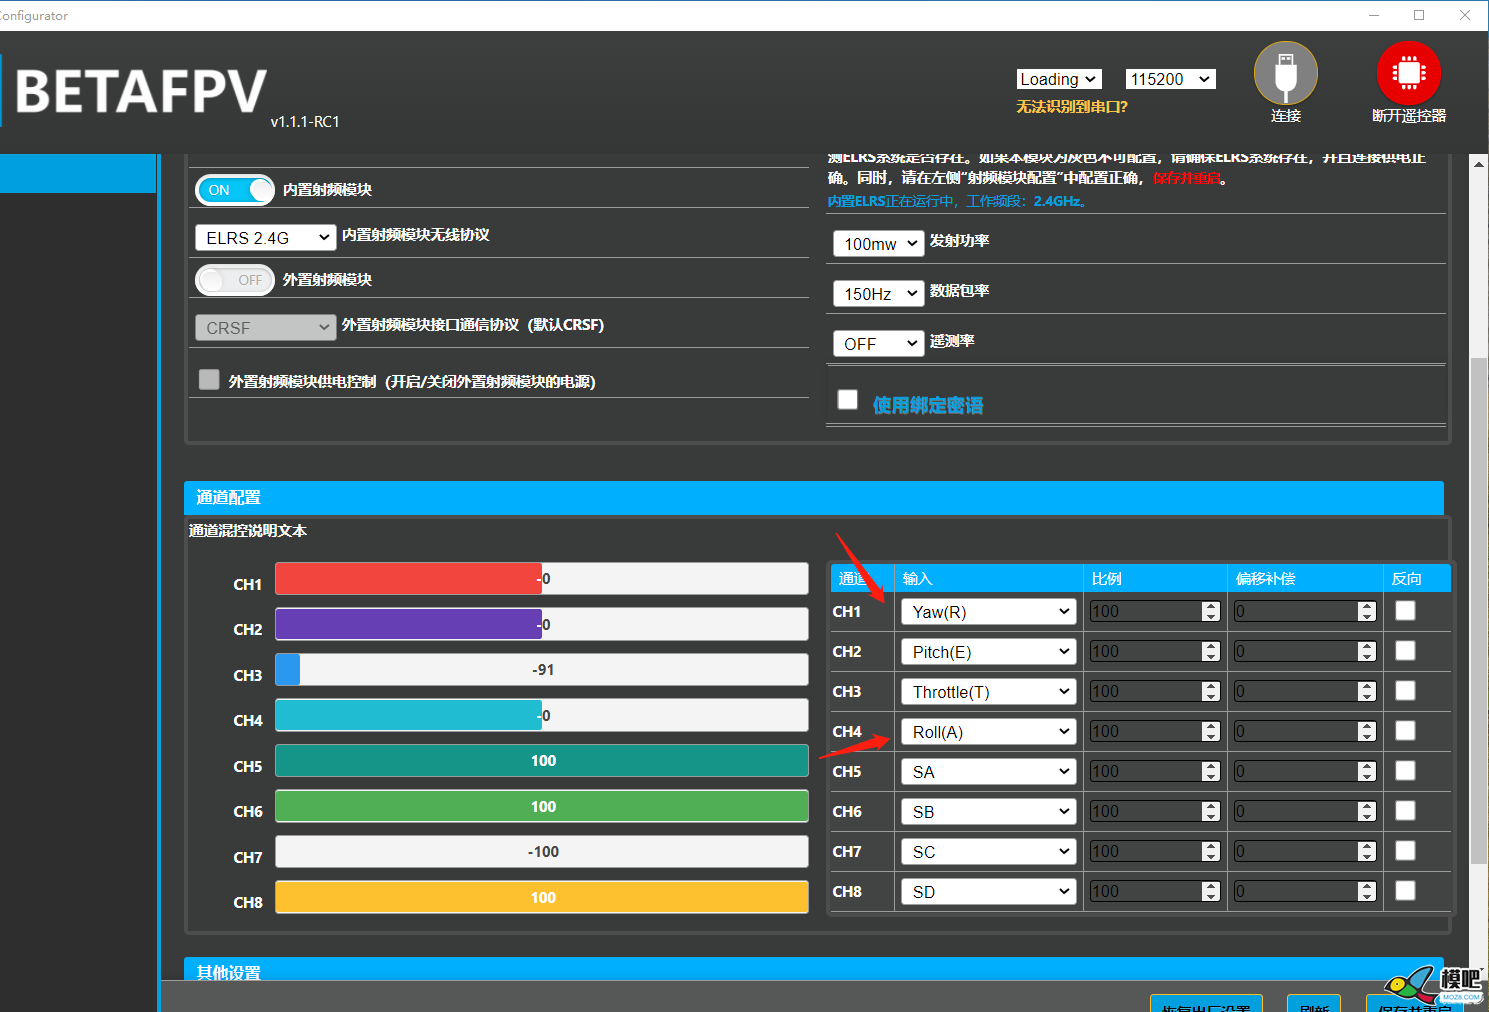Screen dimensions: 1489x1012
Task: Open the CH1 Yaw(R) input dropdown
Action: [988, 612]
